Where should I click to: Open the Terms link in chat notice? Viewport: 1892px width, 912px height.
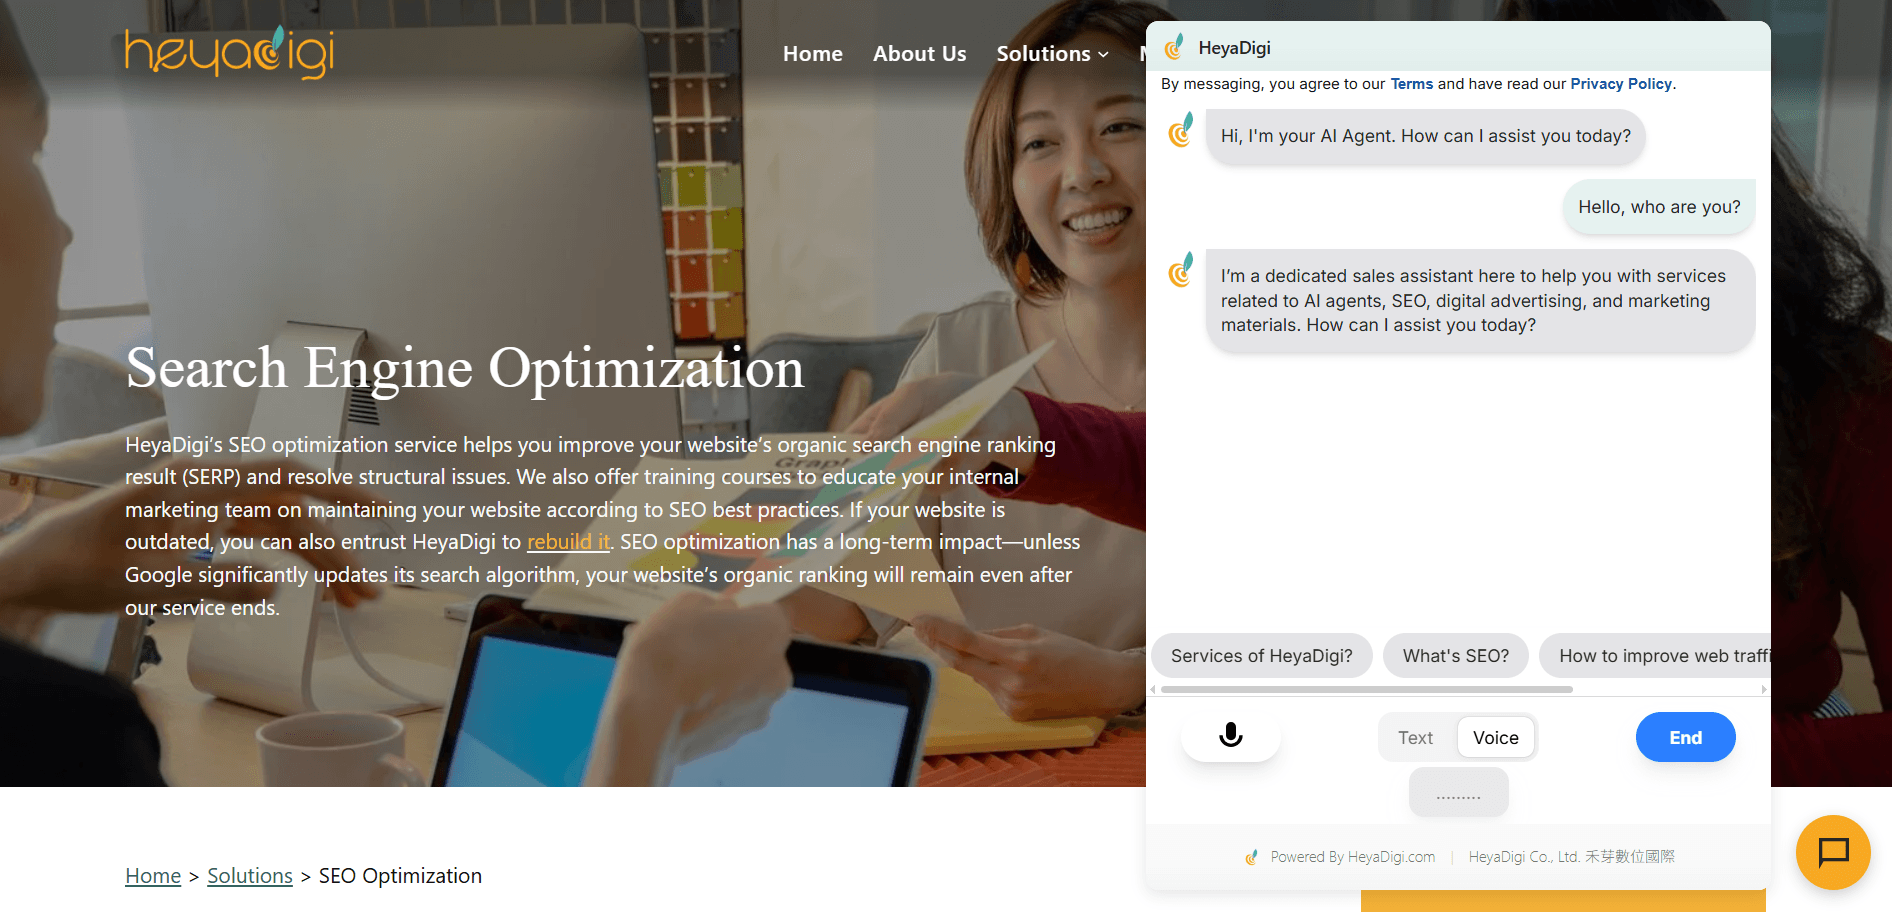(x=1411, y=84)
